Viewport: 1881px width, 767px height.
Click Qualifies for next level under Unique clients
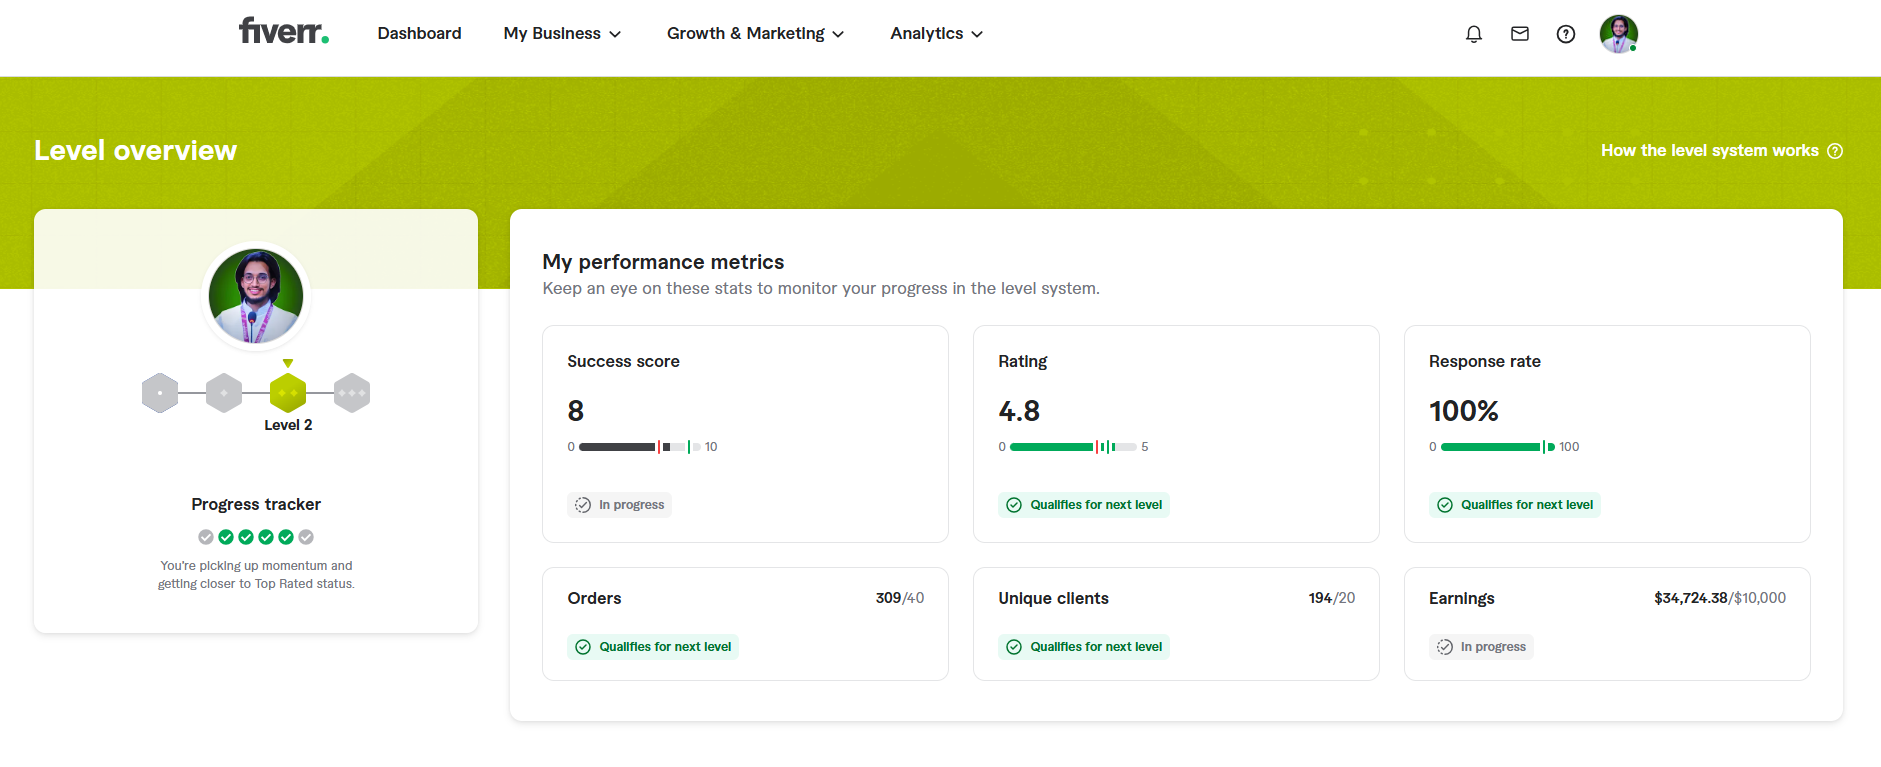(1084, 647)
